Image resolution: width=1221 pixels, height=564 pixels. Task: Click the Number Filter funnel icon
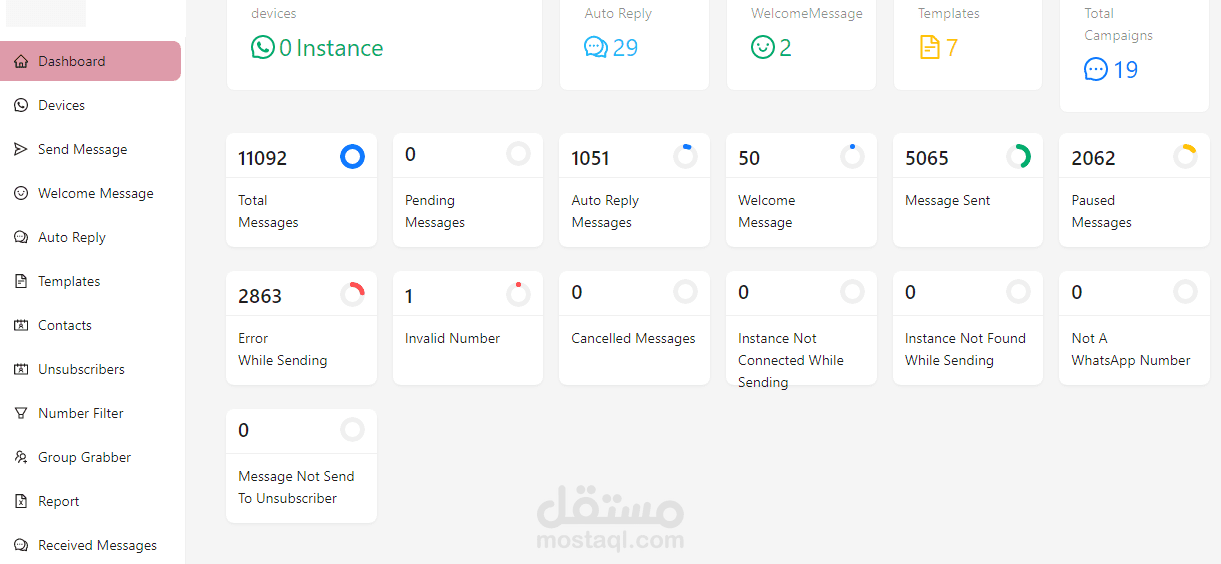pos(21,413)
